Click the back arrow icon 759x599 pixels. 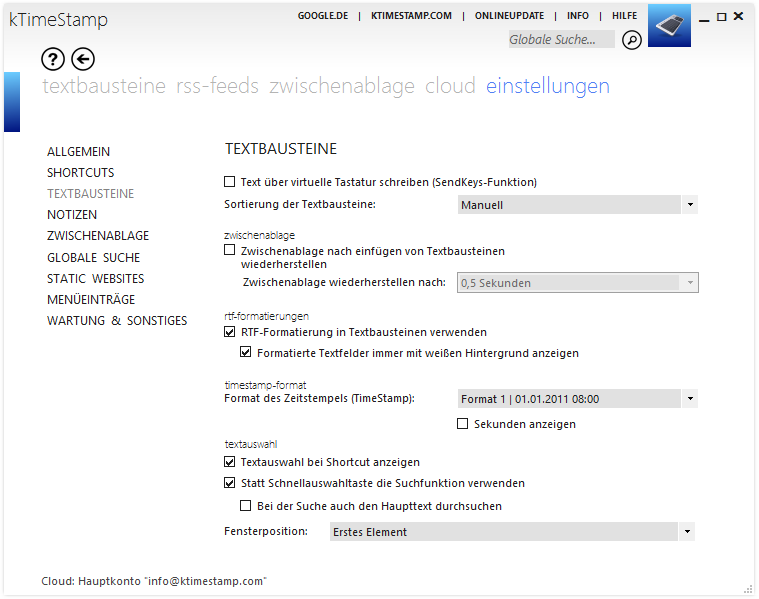[83, 60]
